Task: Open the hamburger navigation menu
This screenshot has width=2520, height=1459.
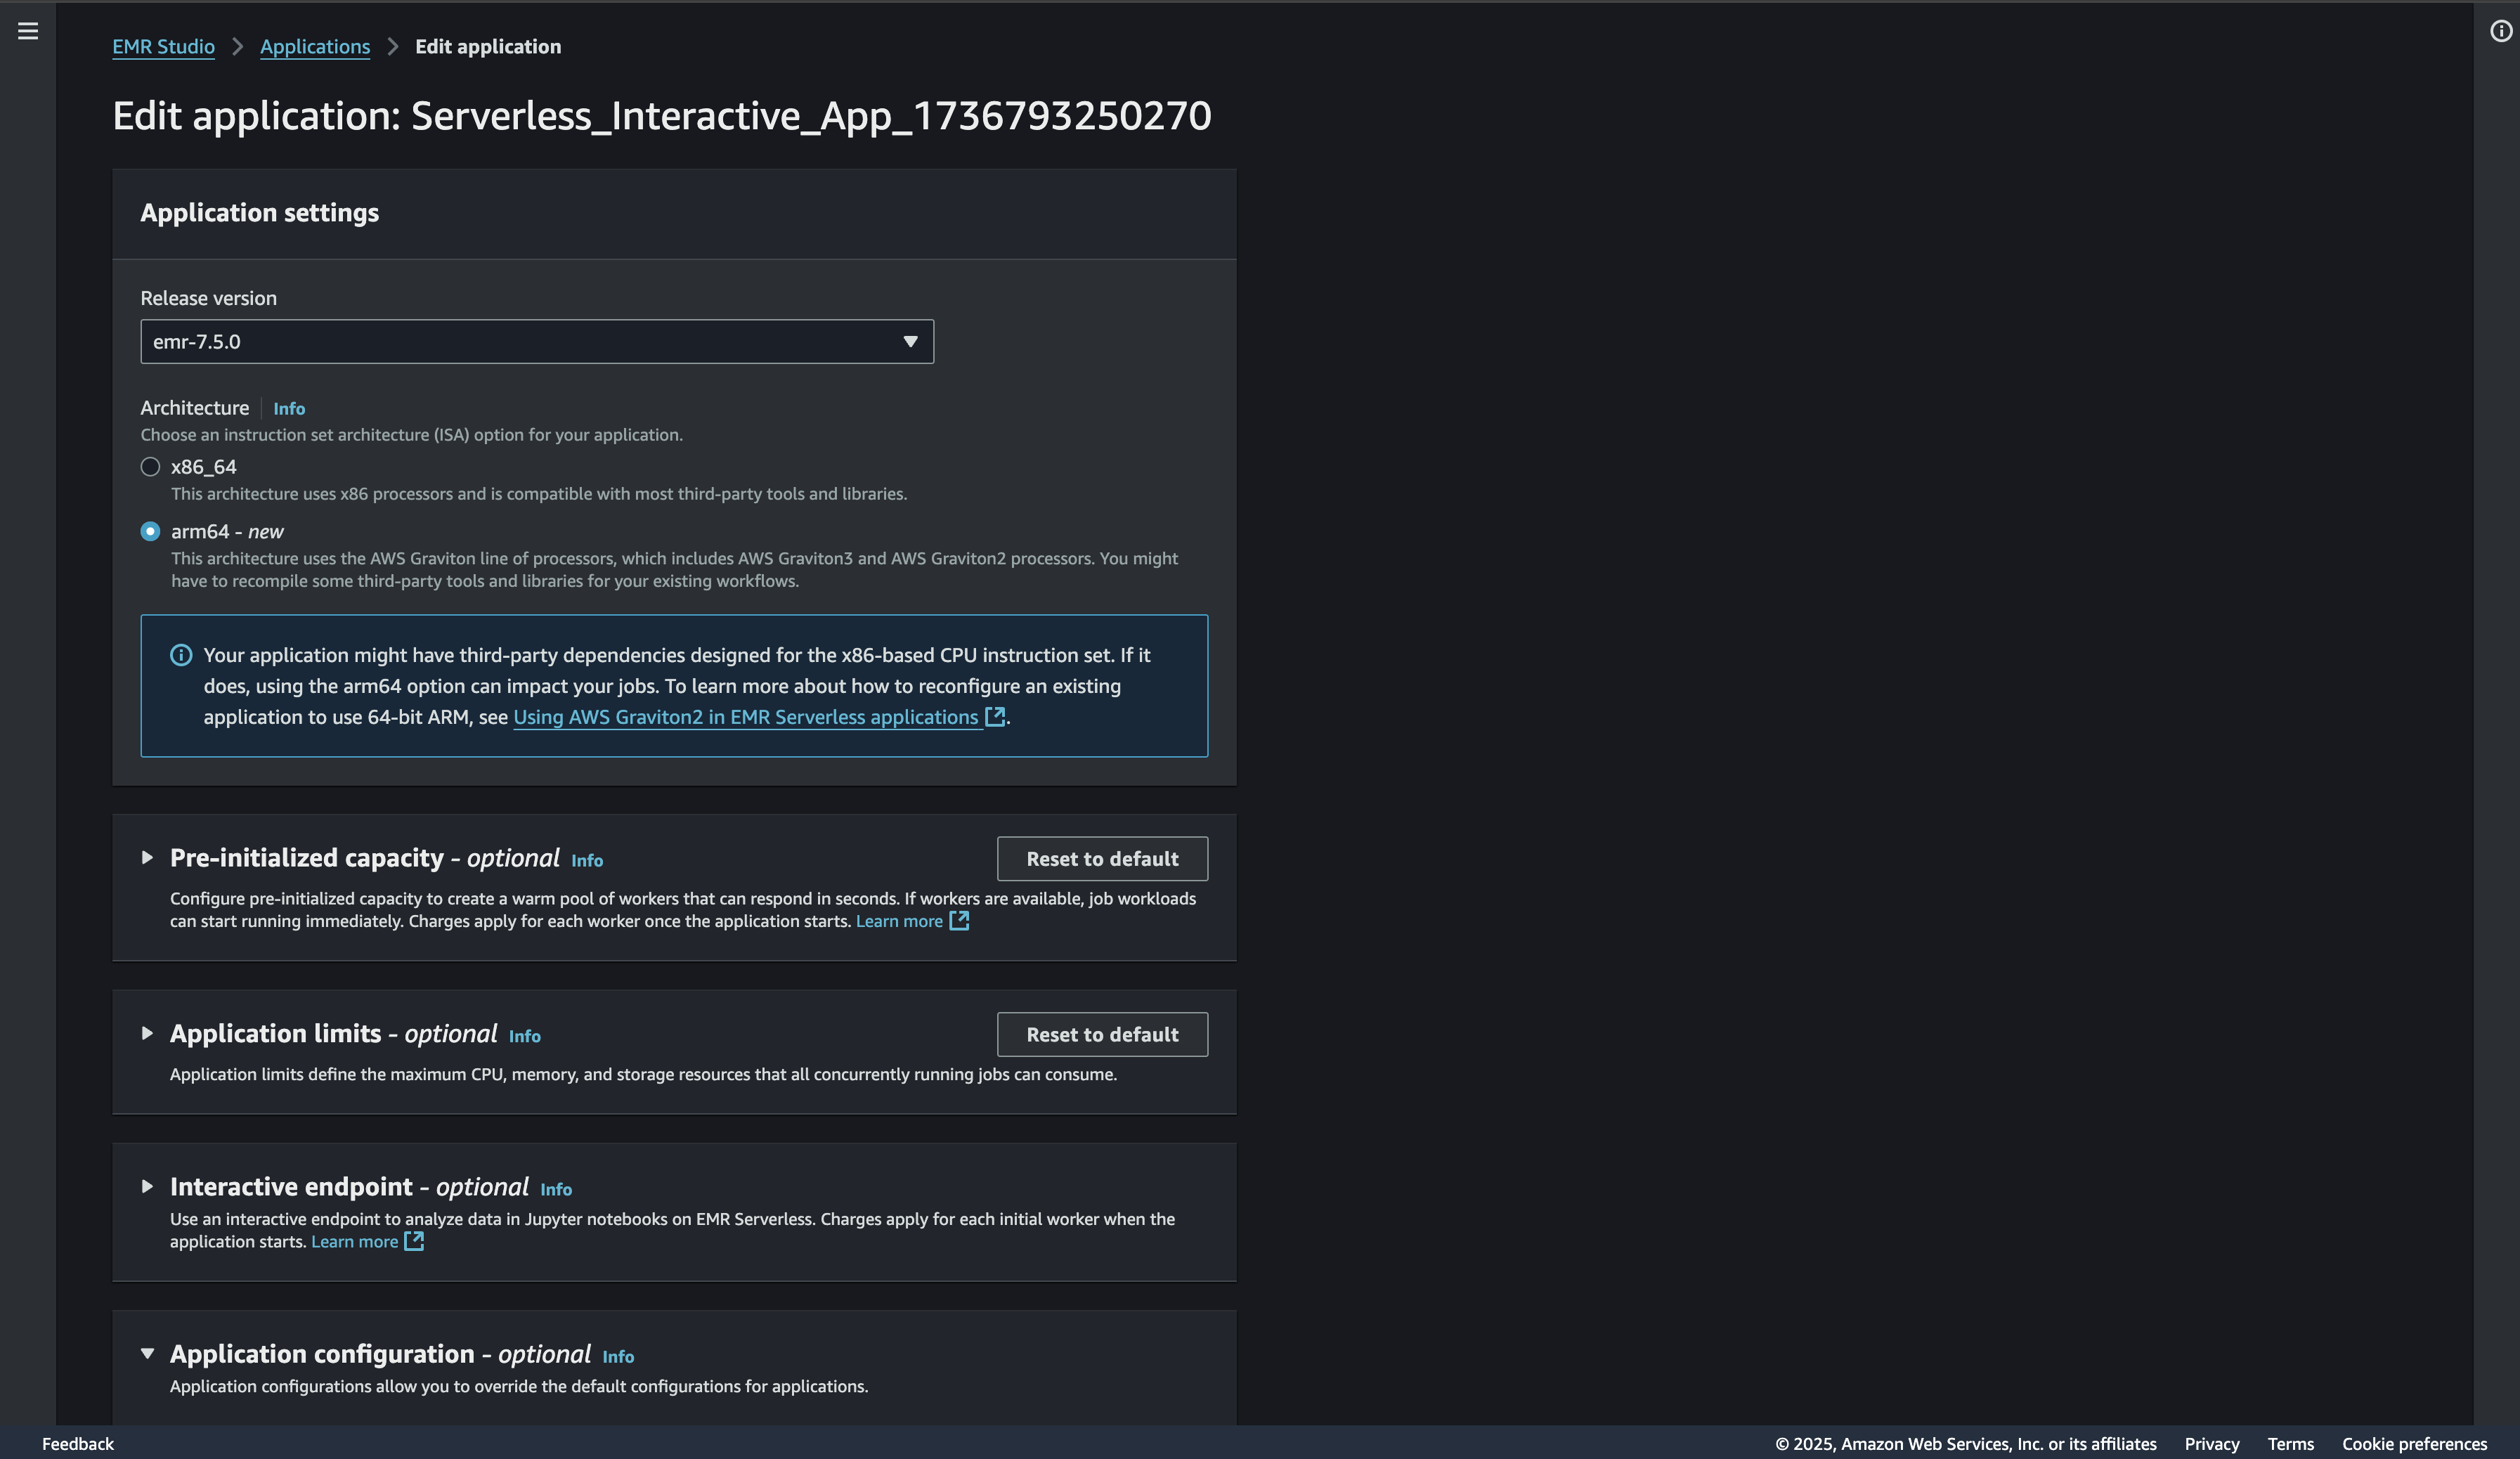Action: [28, 31]
